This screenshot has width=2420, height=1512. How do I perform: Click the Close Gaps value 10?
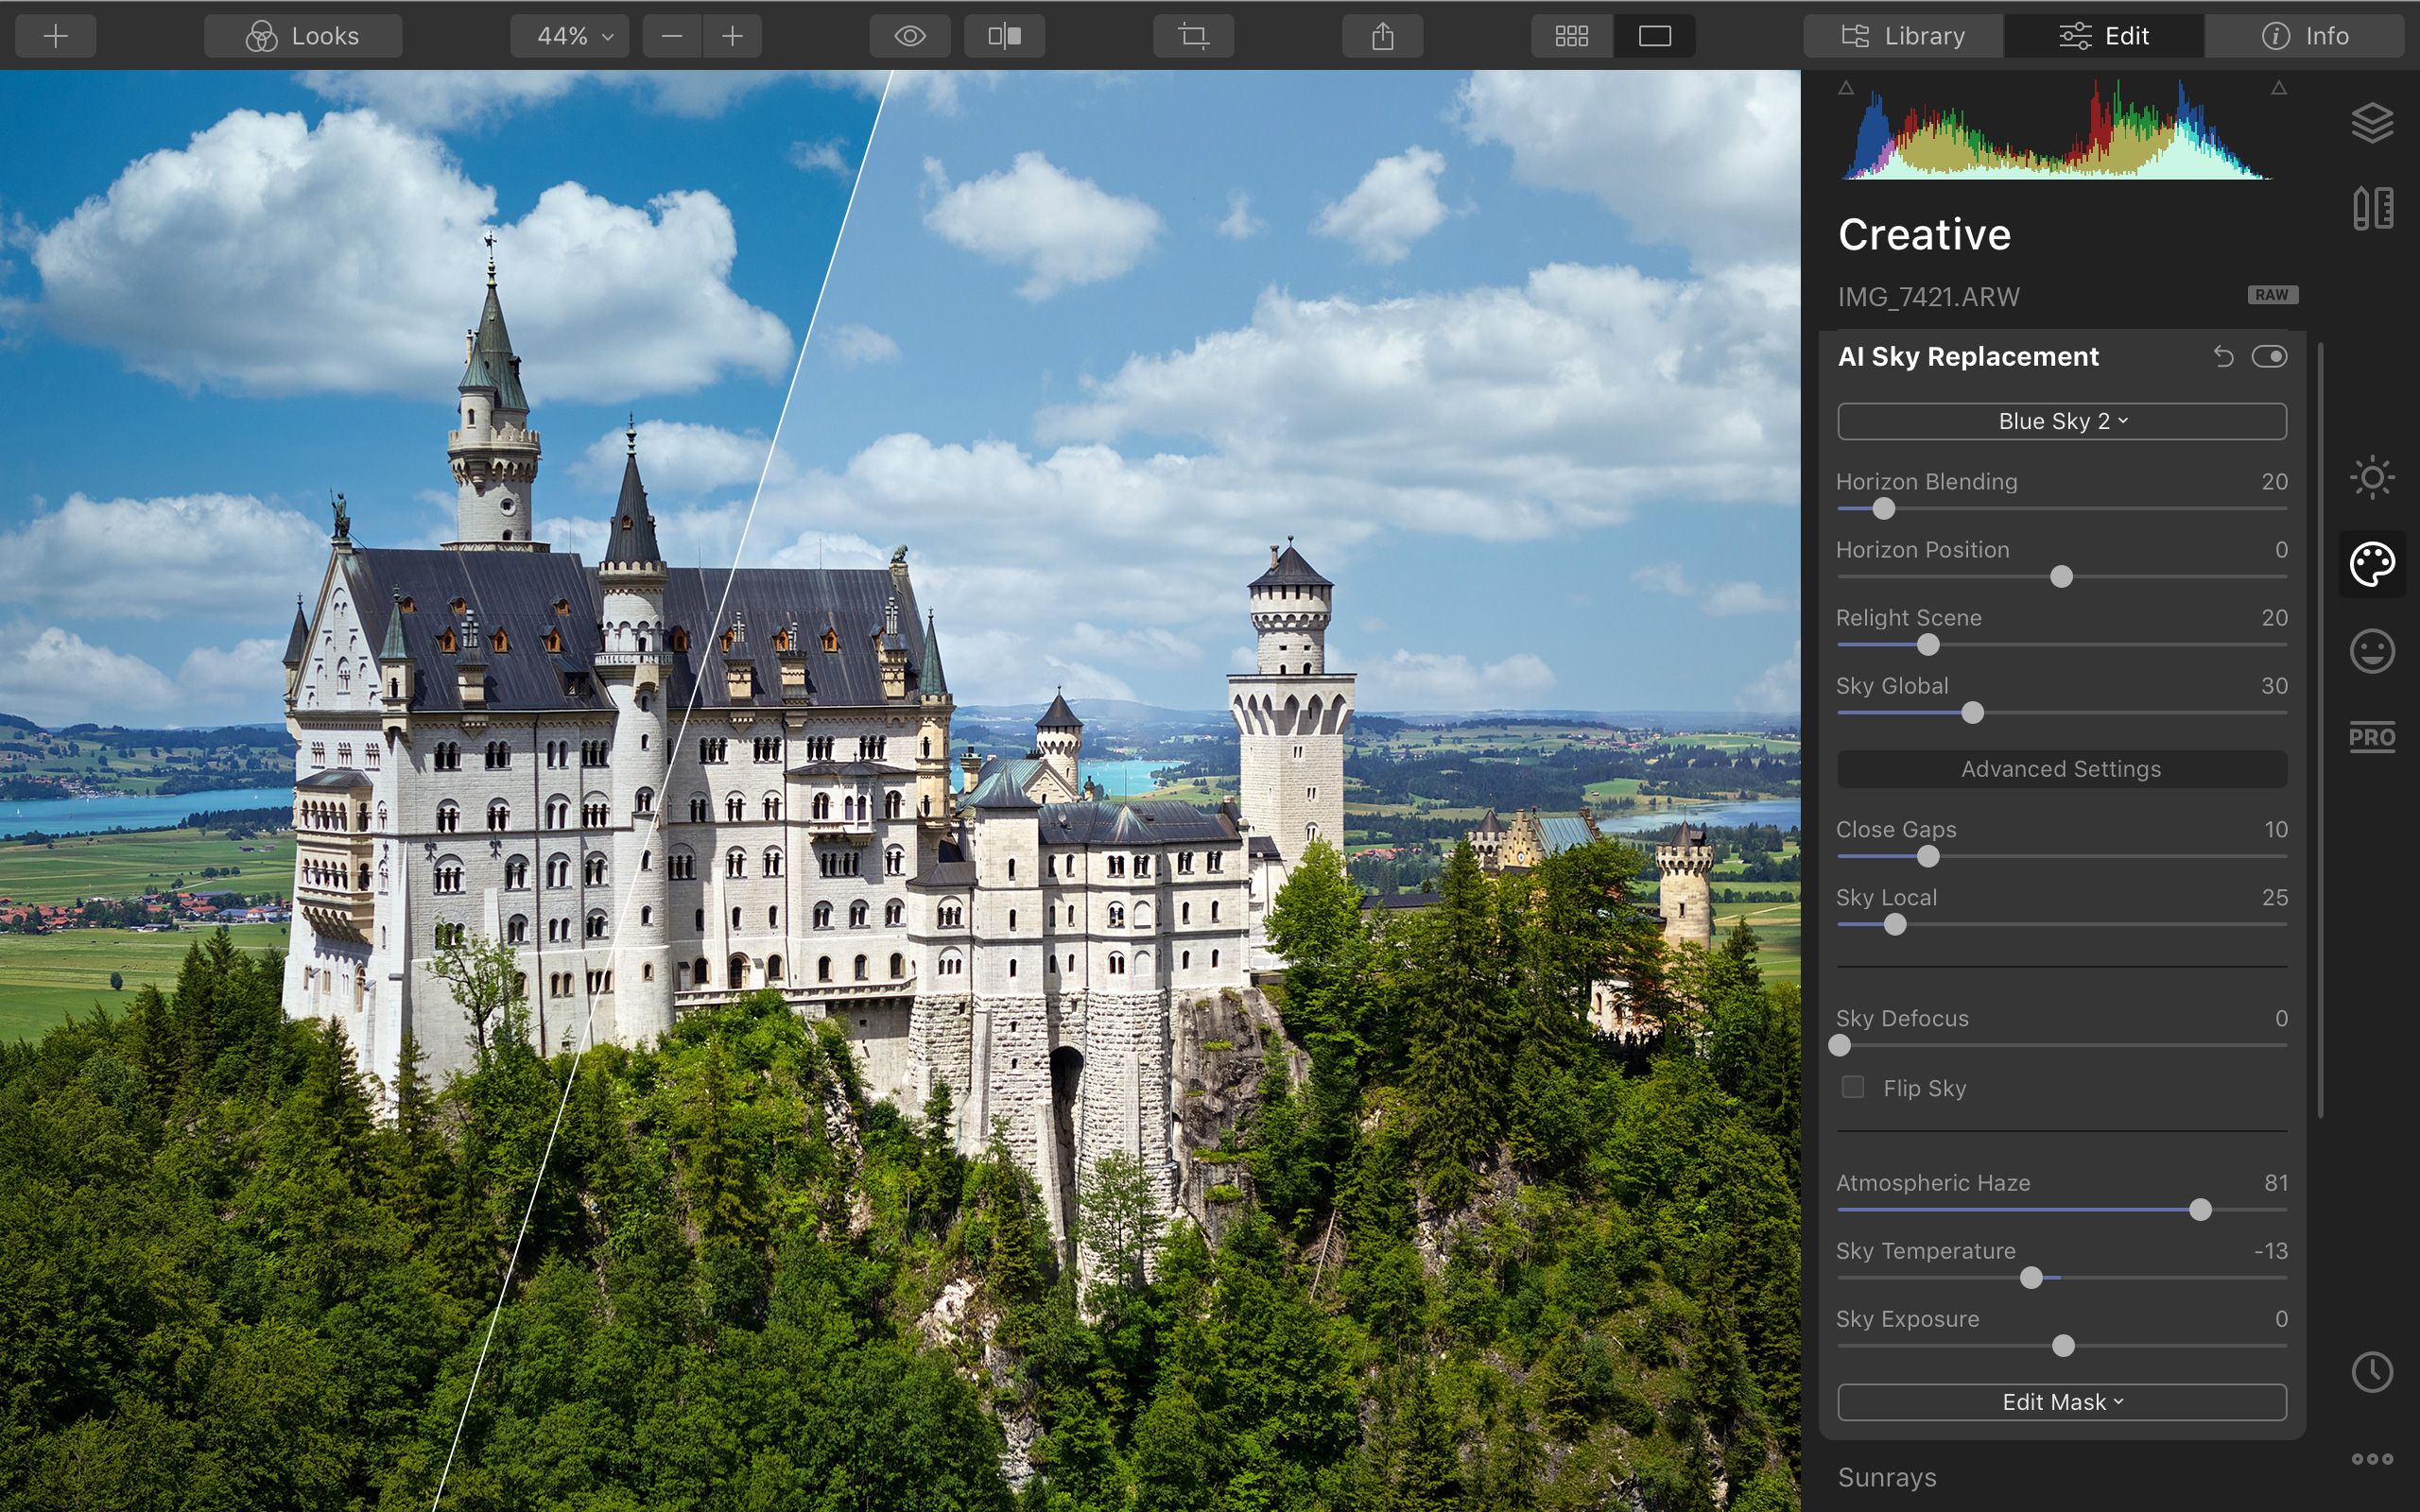click(2276, 830)
